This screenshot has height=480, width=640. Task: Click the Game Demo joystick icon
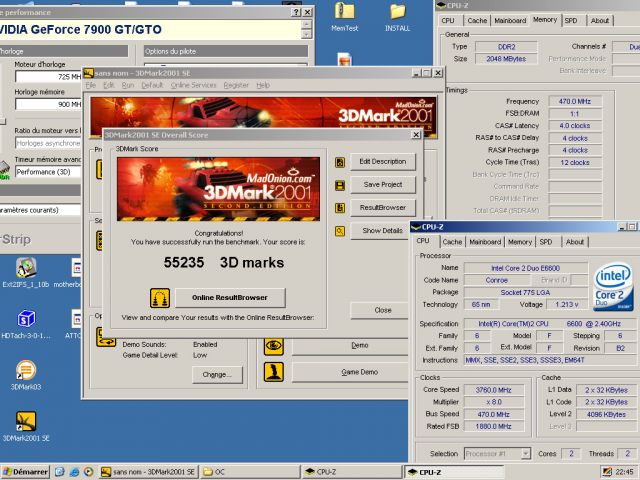coord(274,372)
